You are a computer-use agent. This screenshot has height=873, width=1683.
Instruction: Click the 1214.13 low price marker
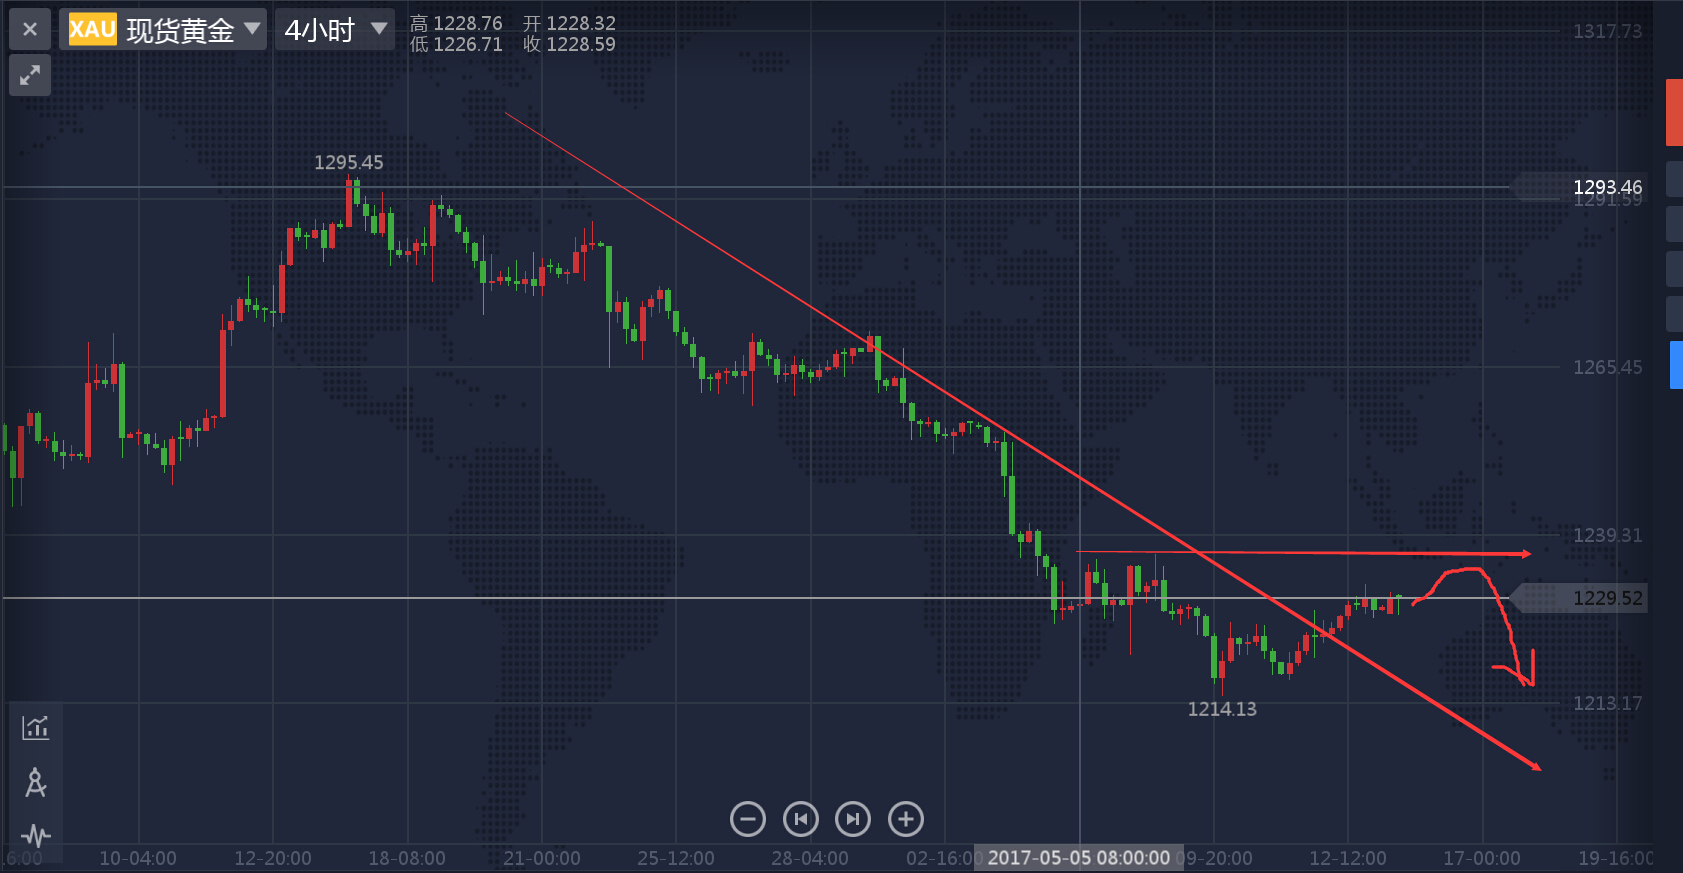1222,709
